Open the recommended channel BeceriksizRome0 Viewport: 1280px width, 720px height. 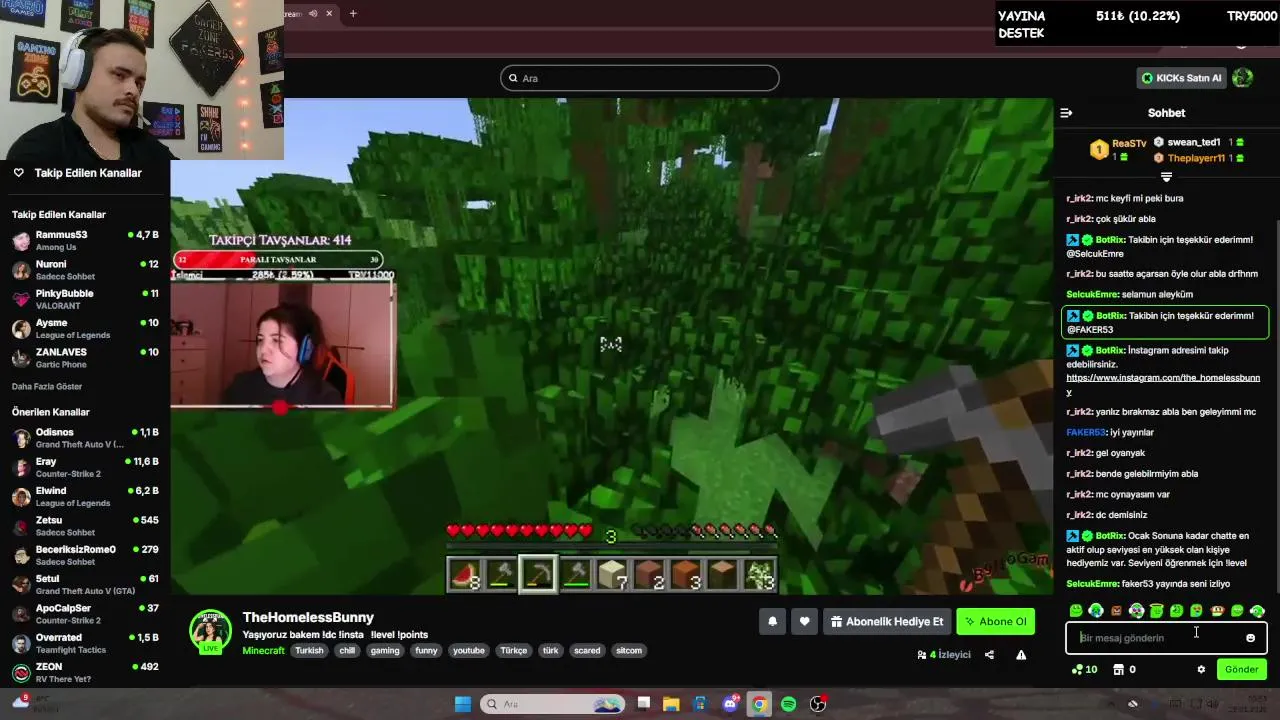click(85, 555)
